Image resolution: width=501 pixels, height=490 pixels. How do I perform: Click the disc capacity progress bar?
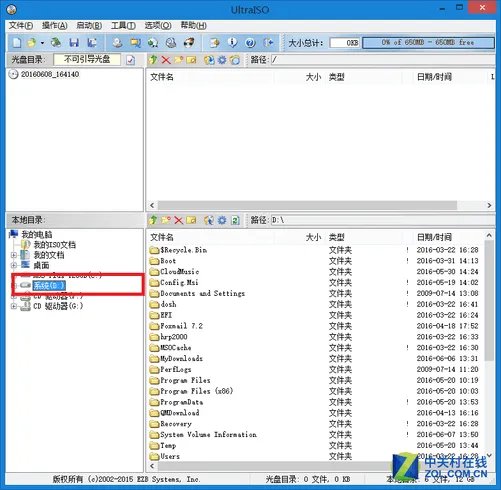[x=428, y=43]
